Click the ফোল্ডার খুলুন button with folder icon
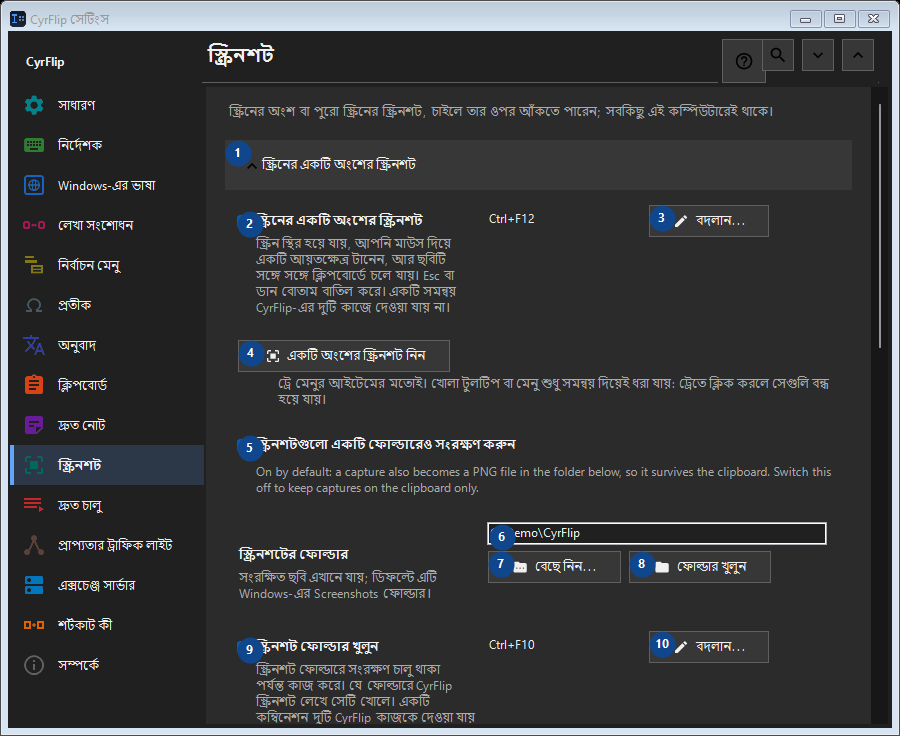This screenshot has width=900, height=736. click(700, 567)
